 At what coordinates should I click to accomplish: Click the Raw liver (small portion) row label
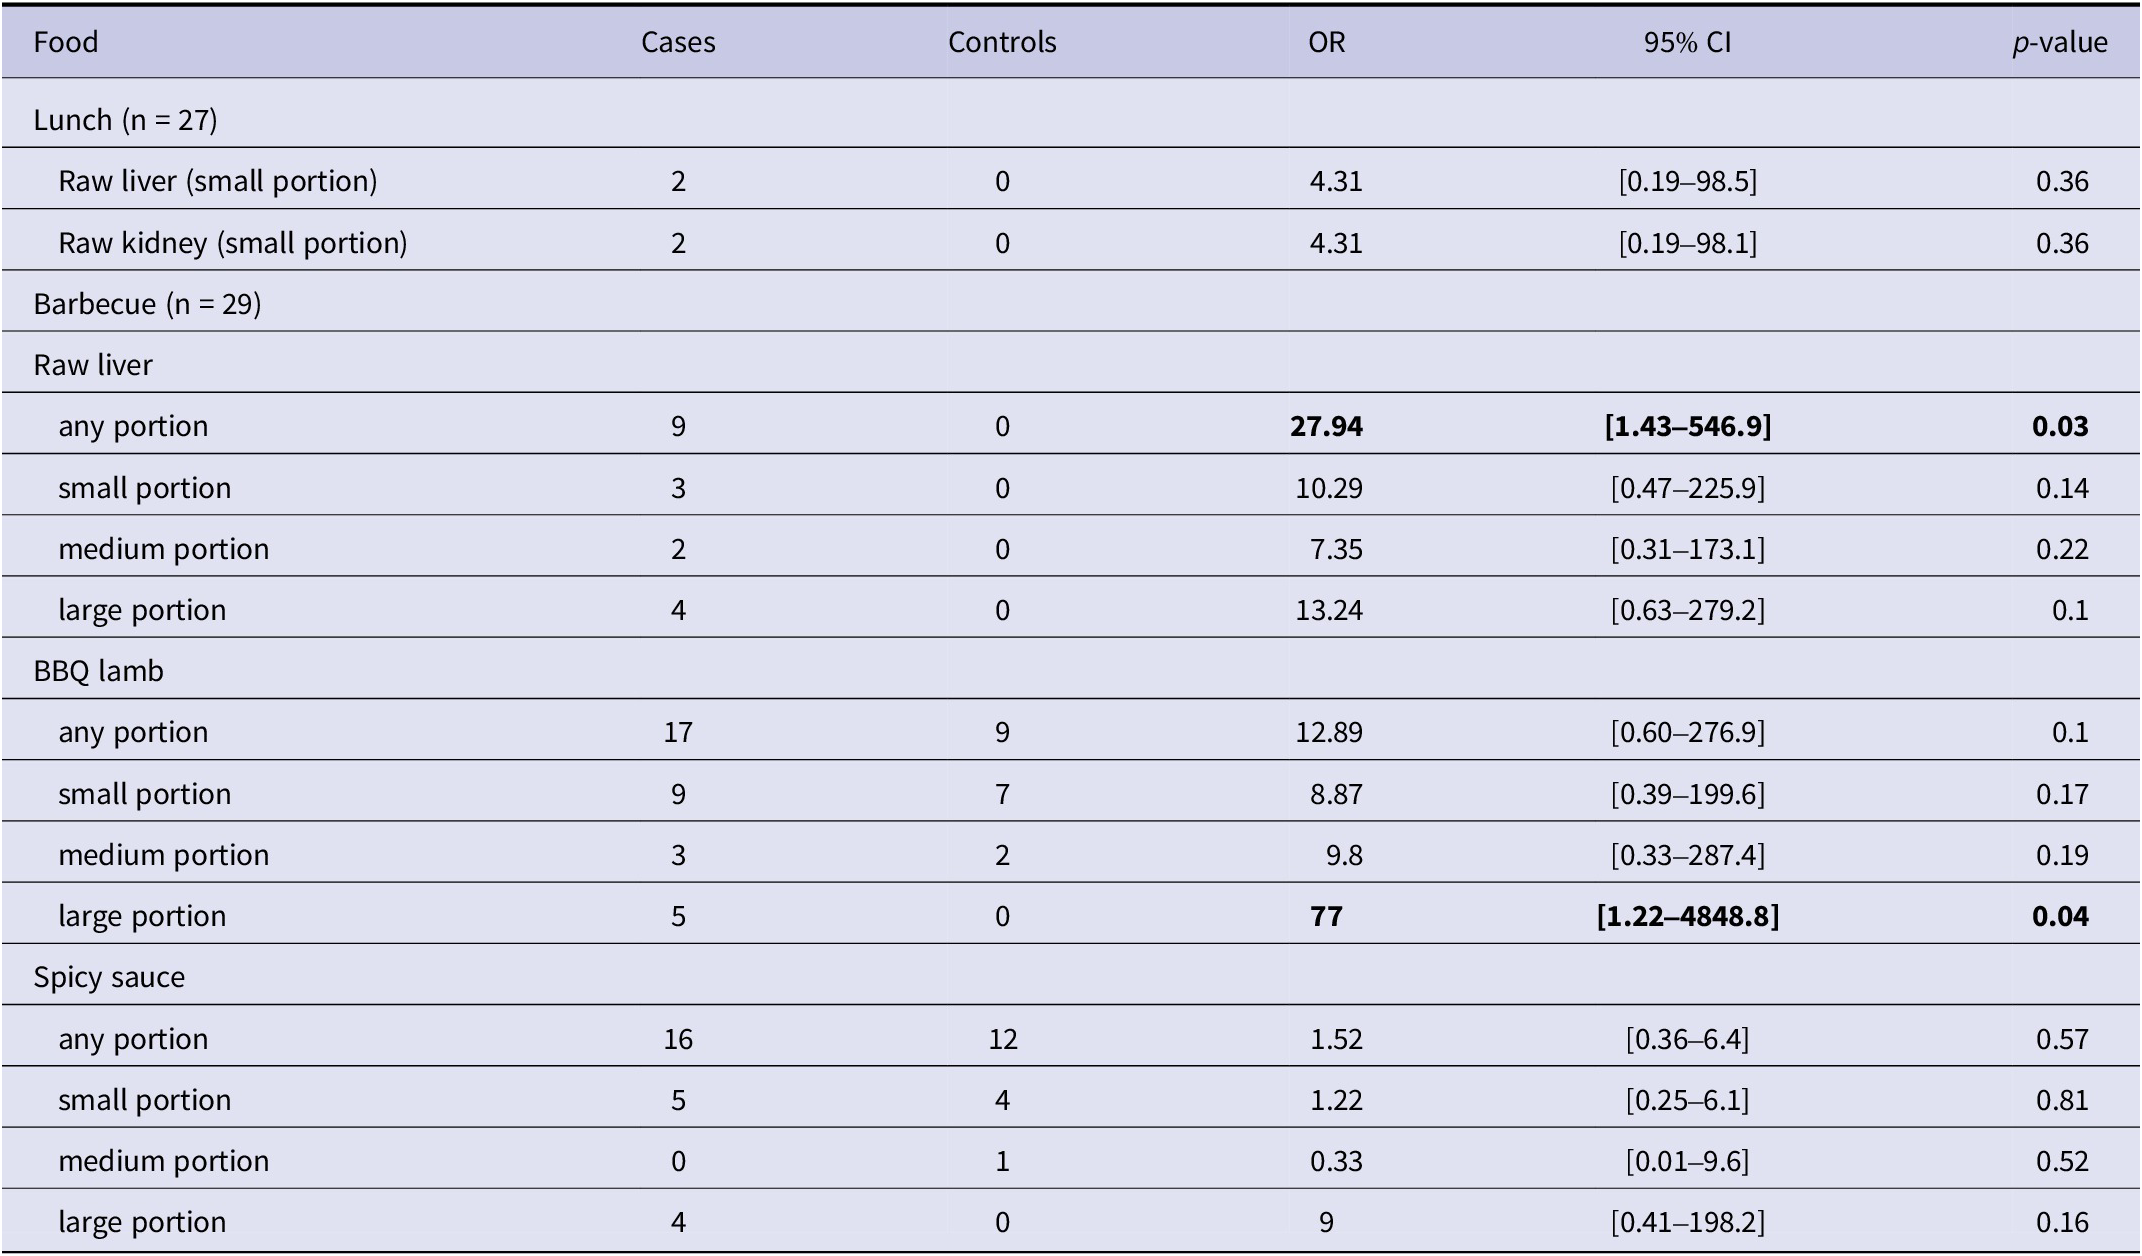218,181
